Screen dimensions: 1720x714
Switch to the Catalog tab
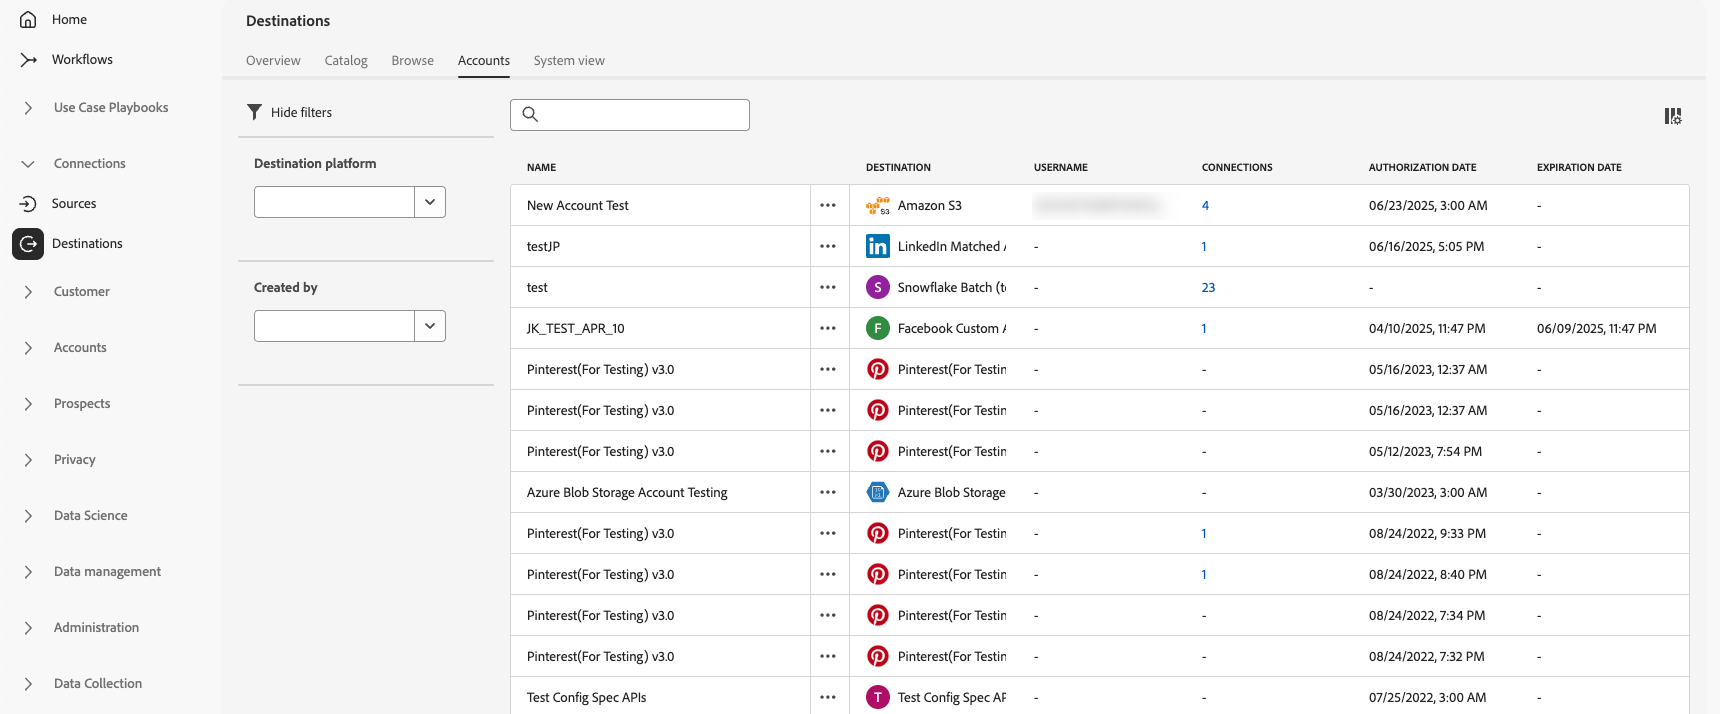click(x=346, y=60)
